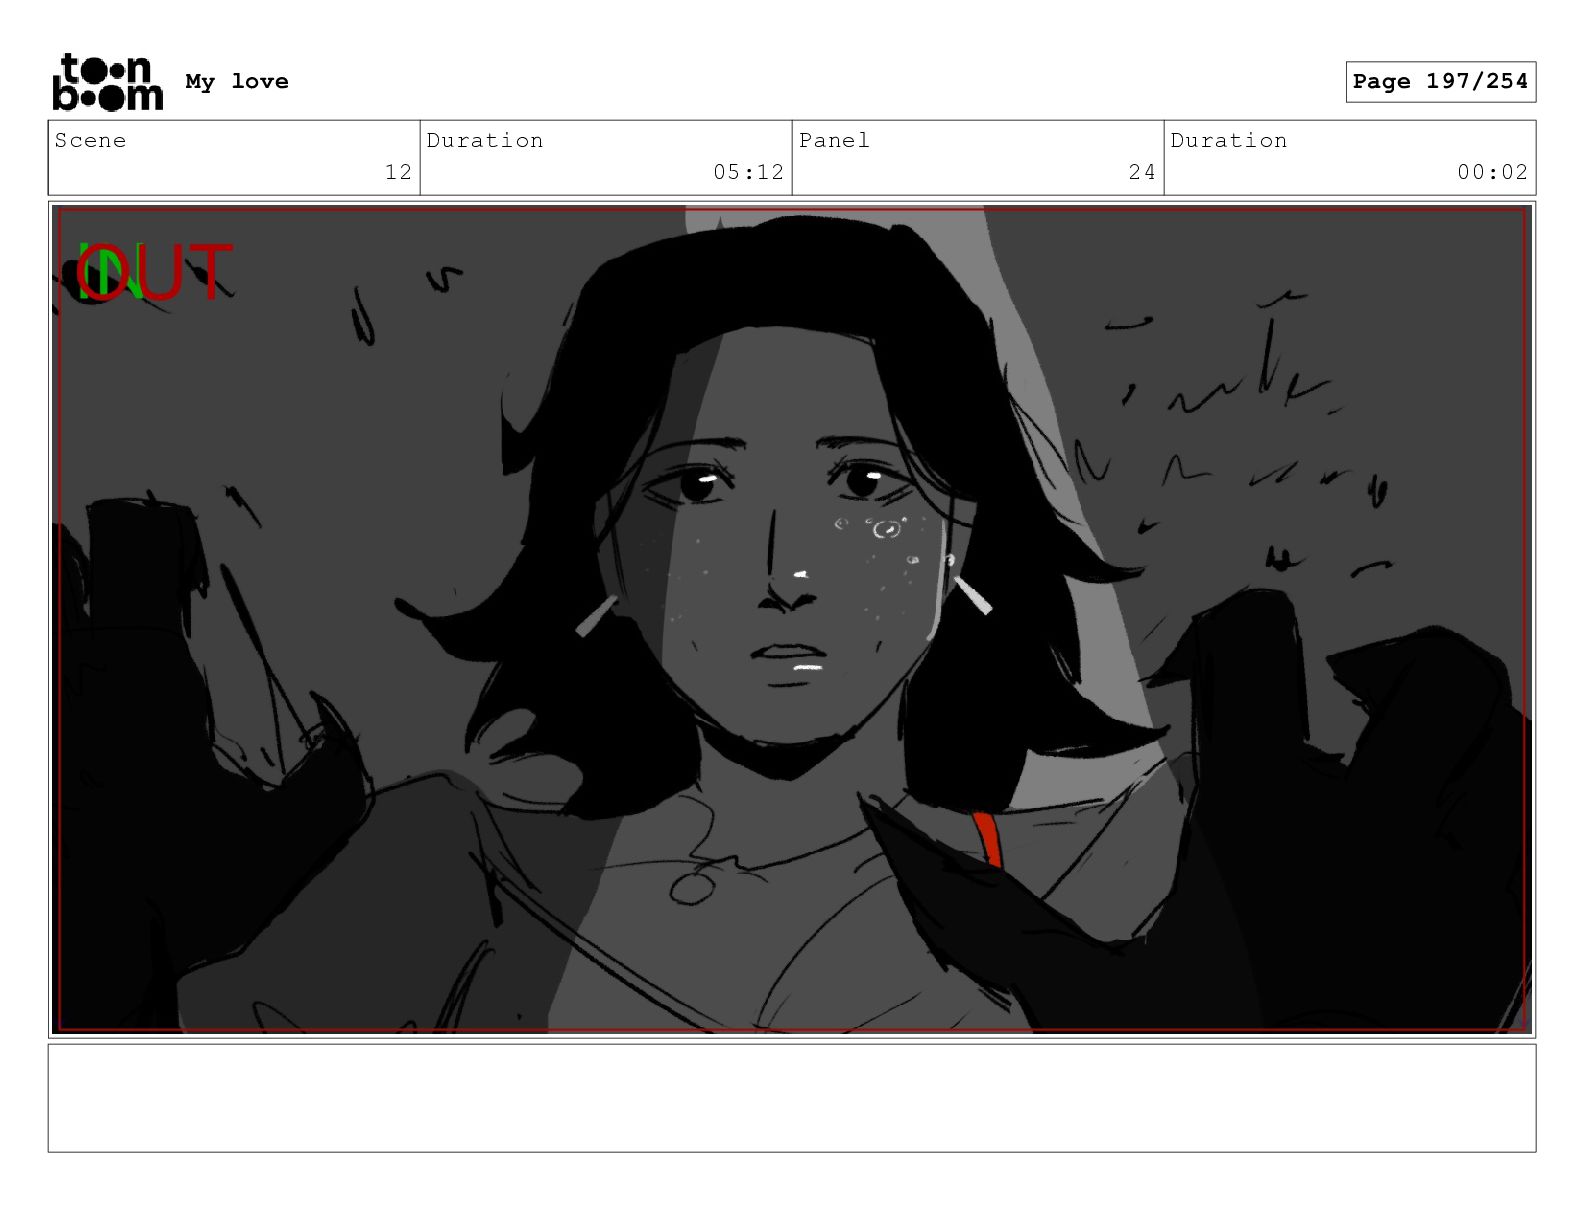Click the red OUT camera marker

click(x=155, y=272)
